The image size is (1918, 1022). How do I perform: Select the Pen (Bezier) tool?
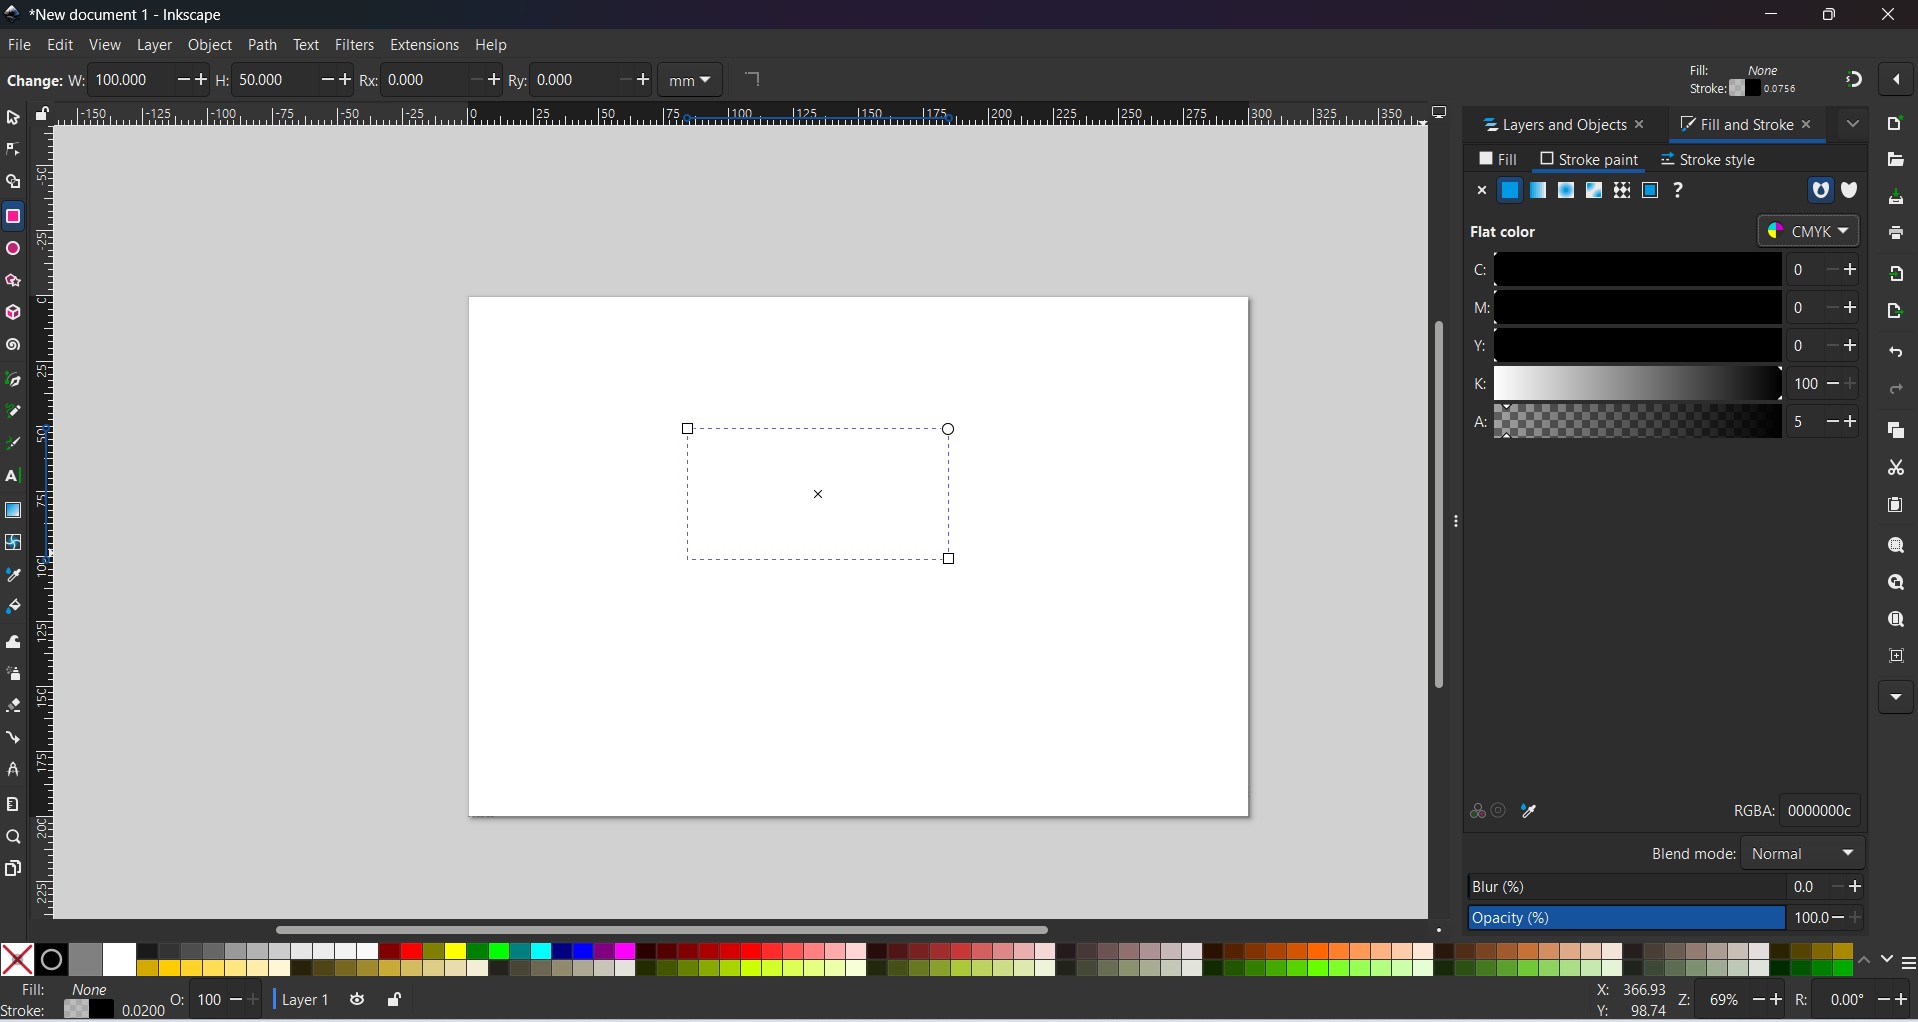13,380
